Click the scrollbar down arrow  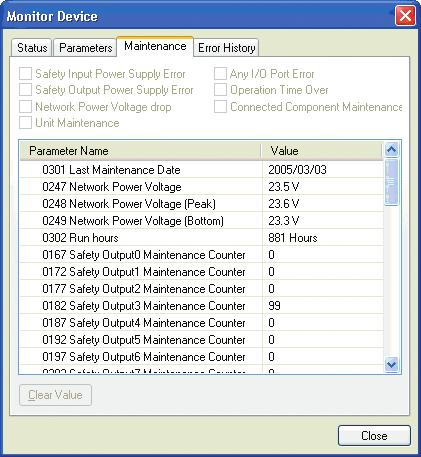[x=391, y=364]
